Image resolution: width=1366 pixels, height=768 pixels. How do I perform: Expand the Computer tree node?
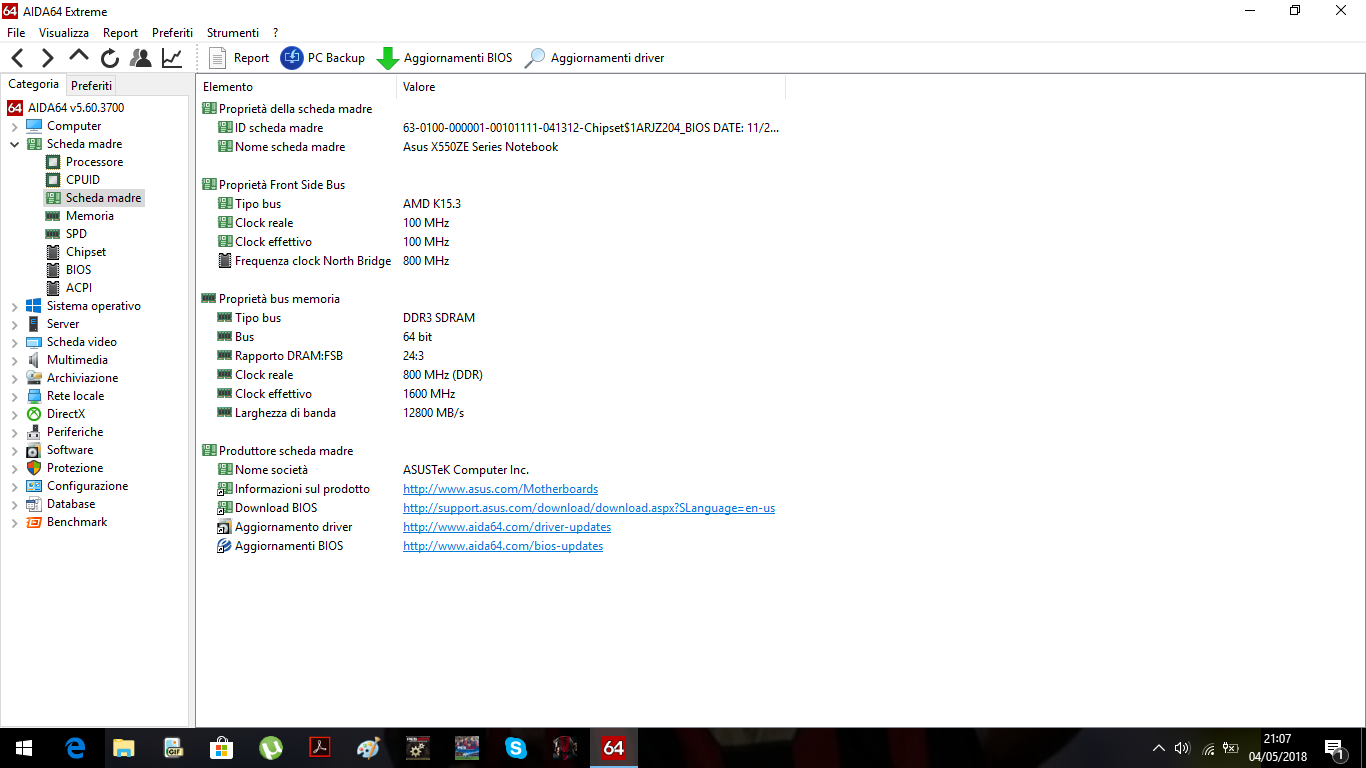coord(14,126)
